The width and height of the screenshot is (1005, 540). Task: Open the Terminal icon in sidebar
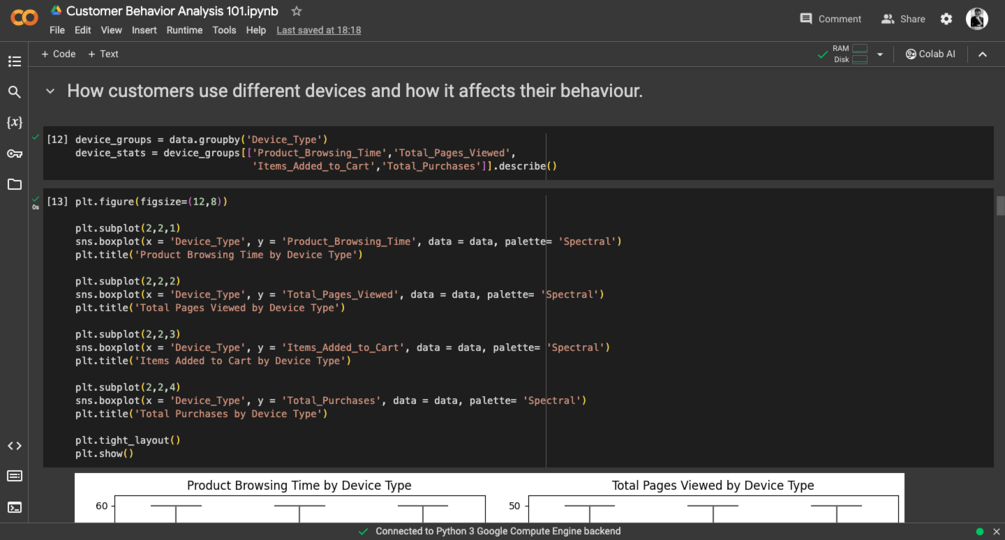pos(14,507)
